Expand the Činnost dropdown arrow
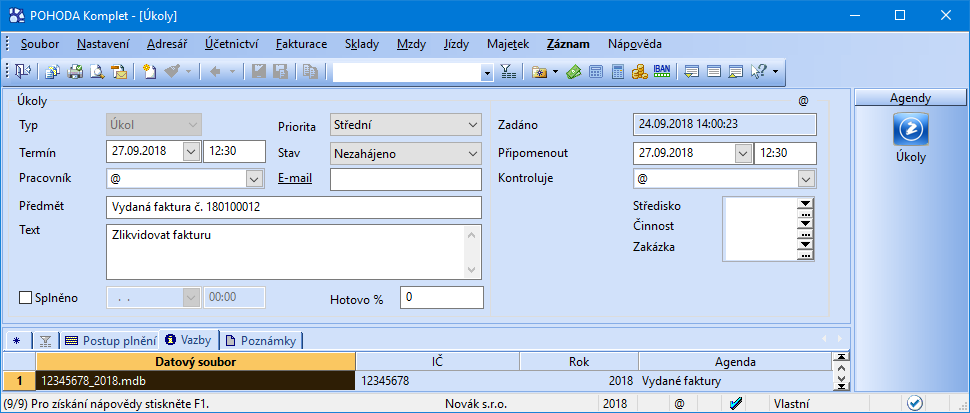970x413 pixels. pyautogui.click(x=805, y=224)
